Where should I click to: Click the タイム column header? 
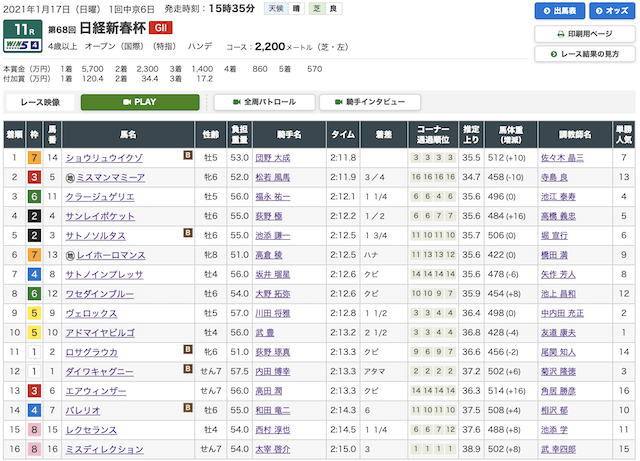343,134
